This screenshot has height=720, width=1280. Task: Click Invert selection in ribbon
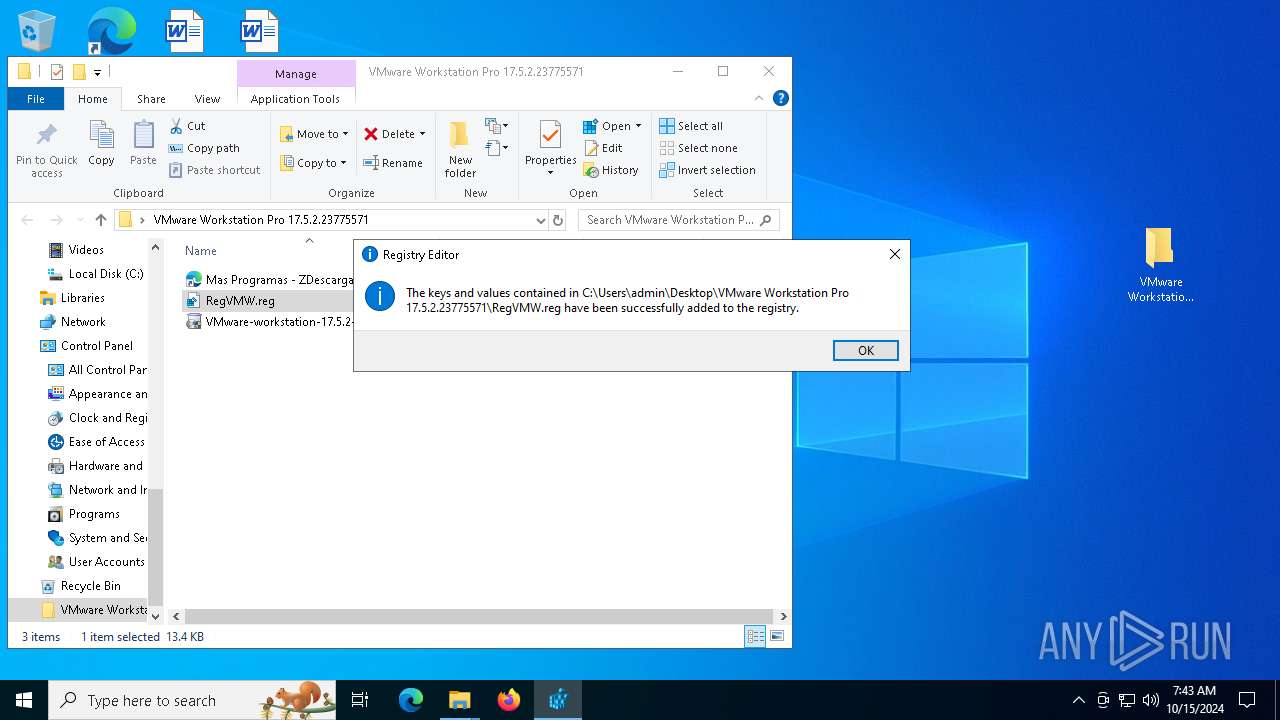click(708, 170)
